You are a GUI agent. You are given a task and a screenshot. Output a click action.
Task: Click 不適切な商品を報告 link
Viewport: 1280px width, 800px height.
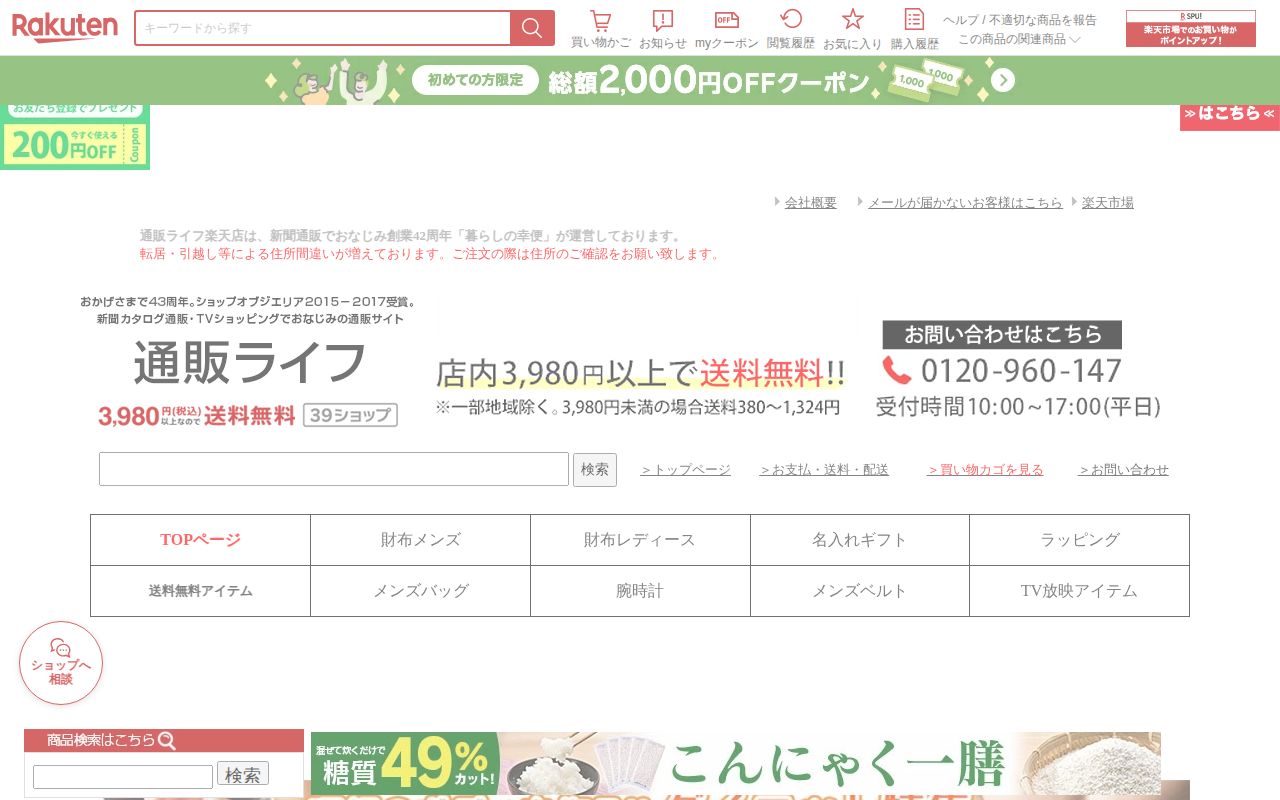1043,20
